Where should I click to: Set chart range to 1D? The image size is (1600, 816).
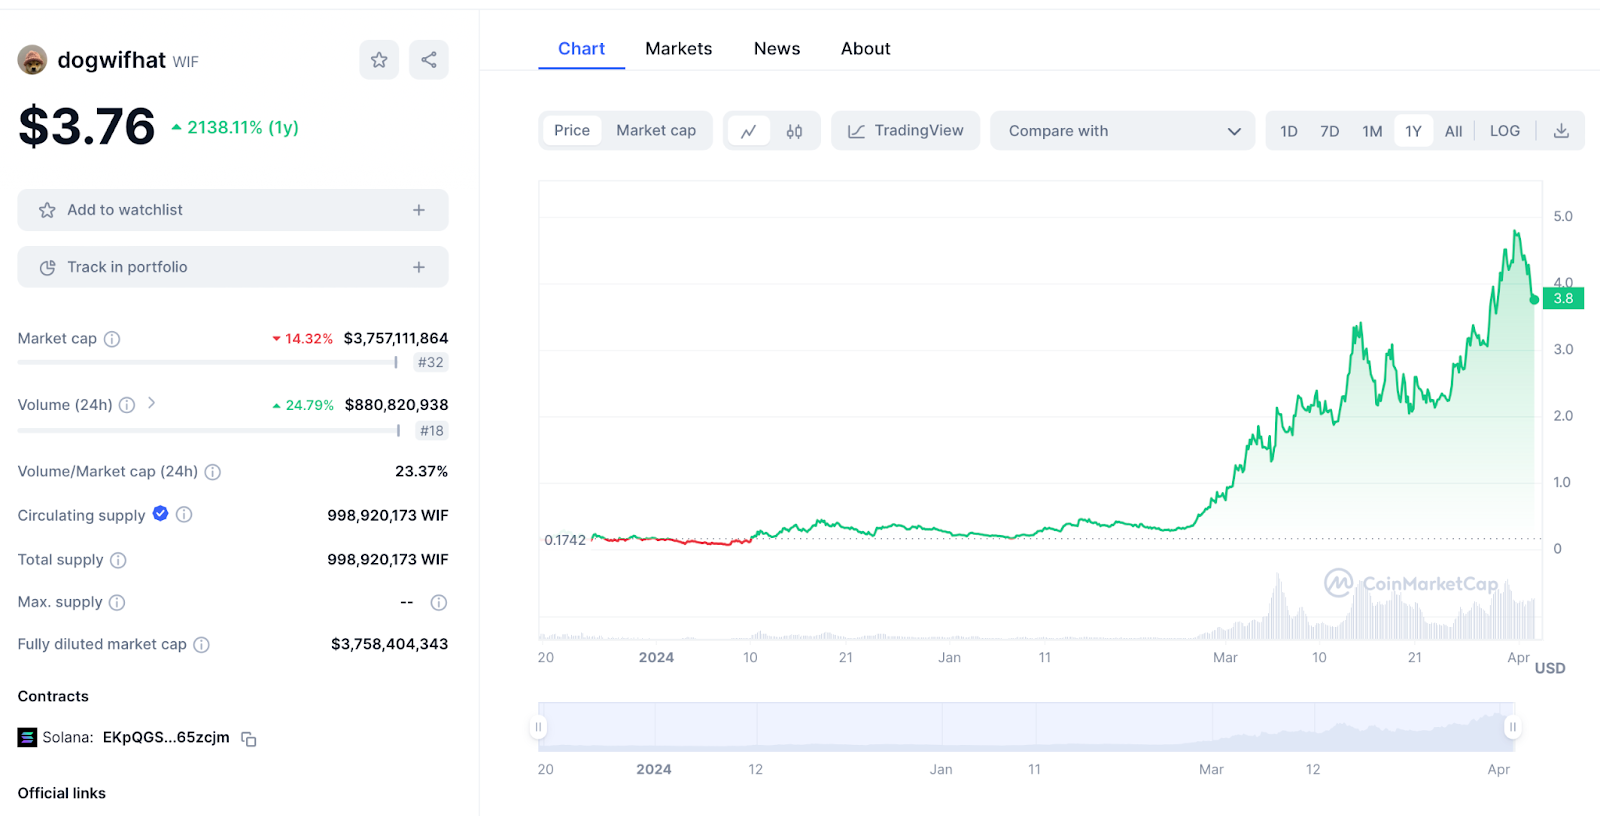pyautogui.click(x=1289, y=131)
